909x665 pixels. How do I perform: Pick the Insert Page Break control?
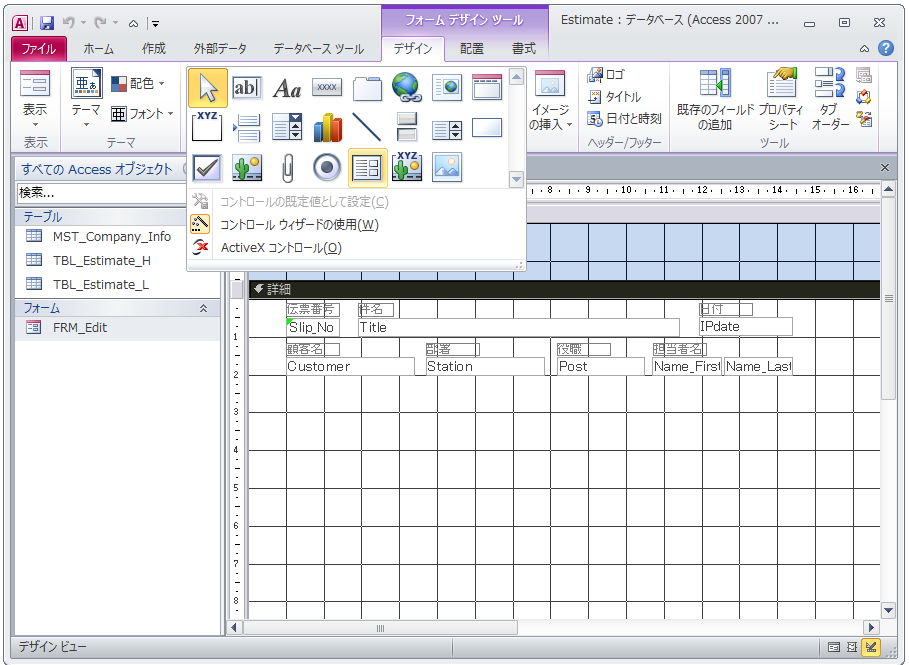247,128
